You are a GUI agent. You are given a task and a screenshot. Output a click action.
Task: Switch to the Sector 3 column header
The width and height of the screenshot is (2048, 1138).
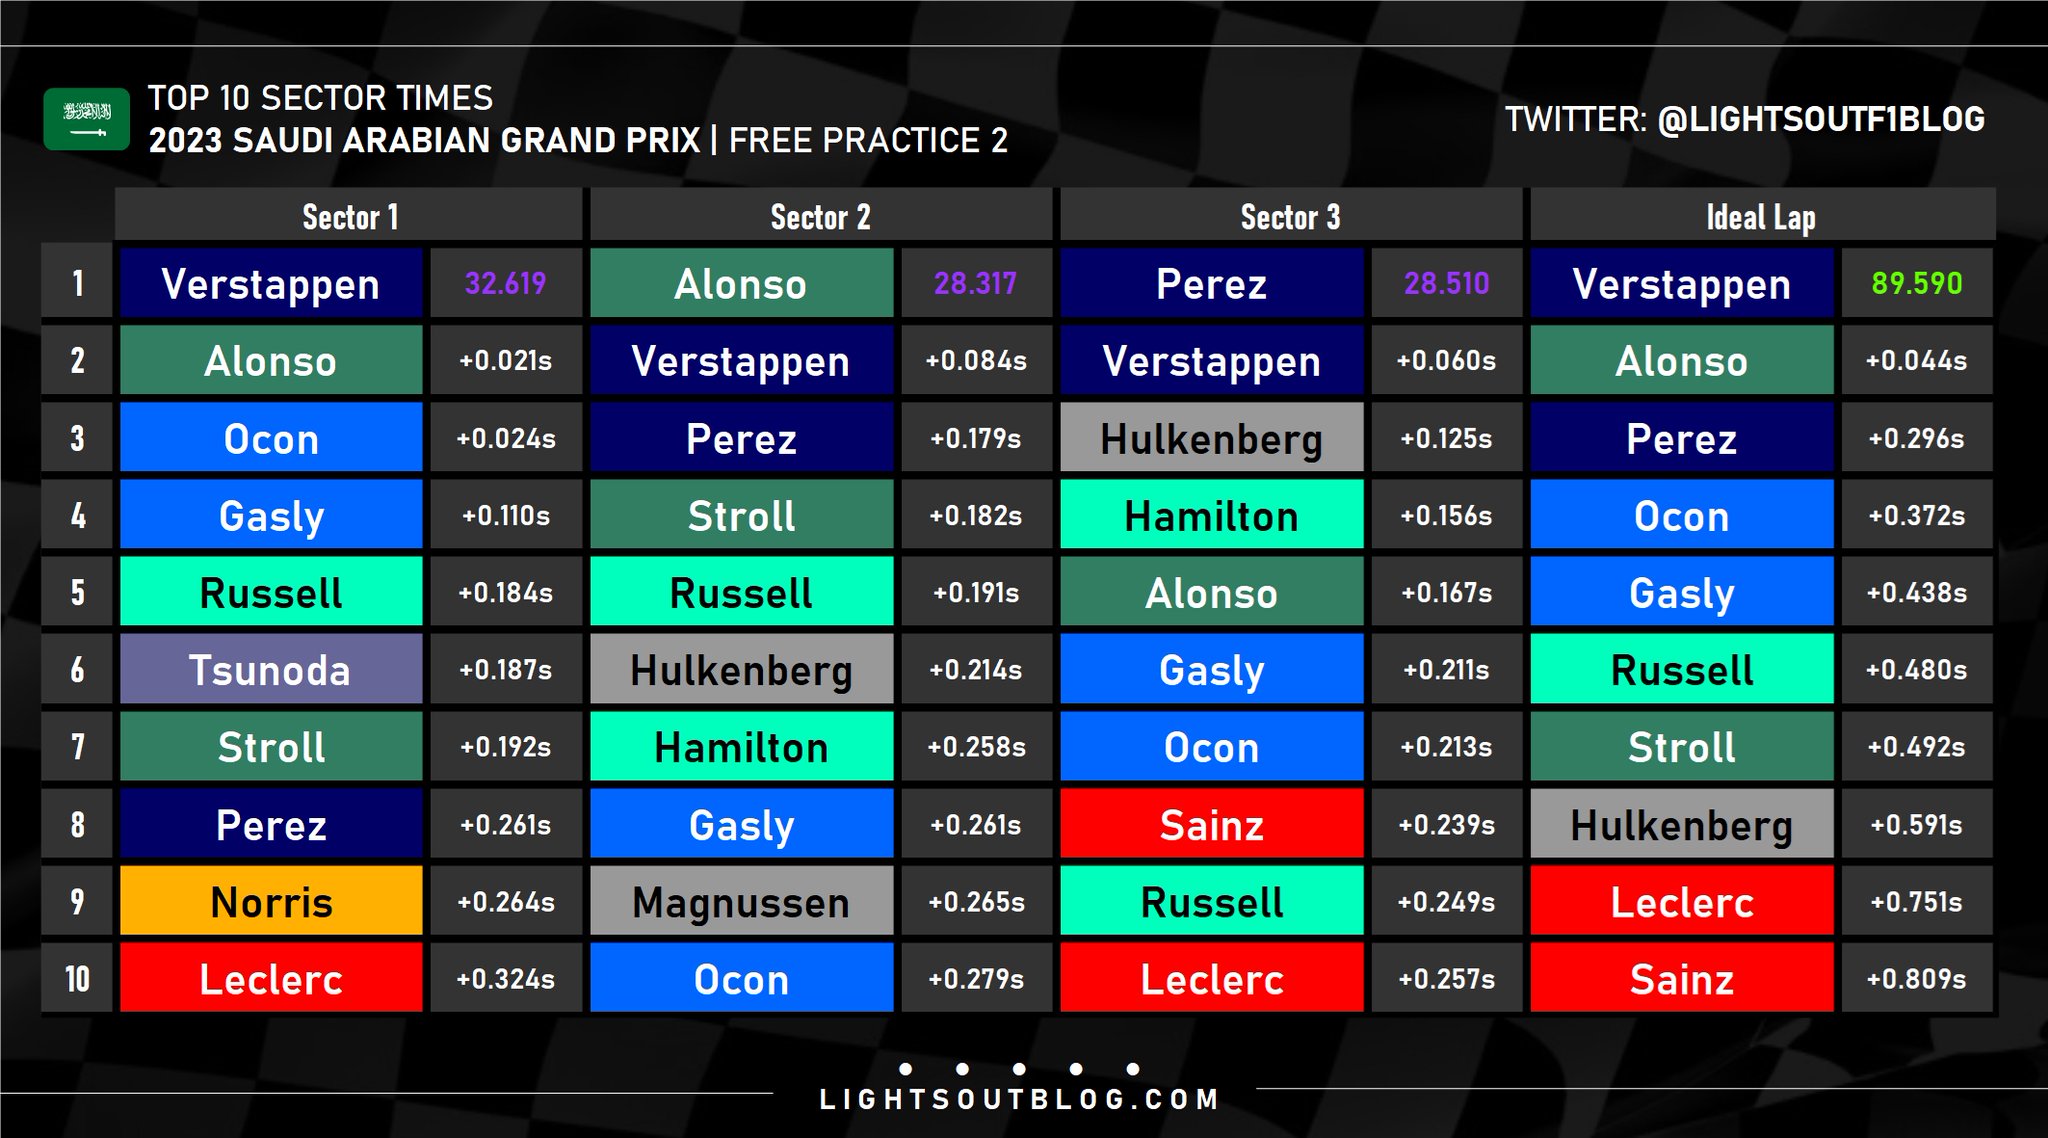point(1290,216)
